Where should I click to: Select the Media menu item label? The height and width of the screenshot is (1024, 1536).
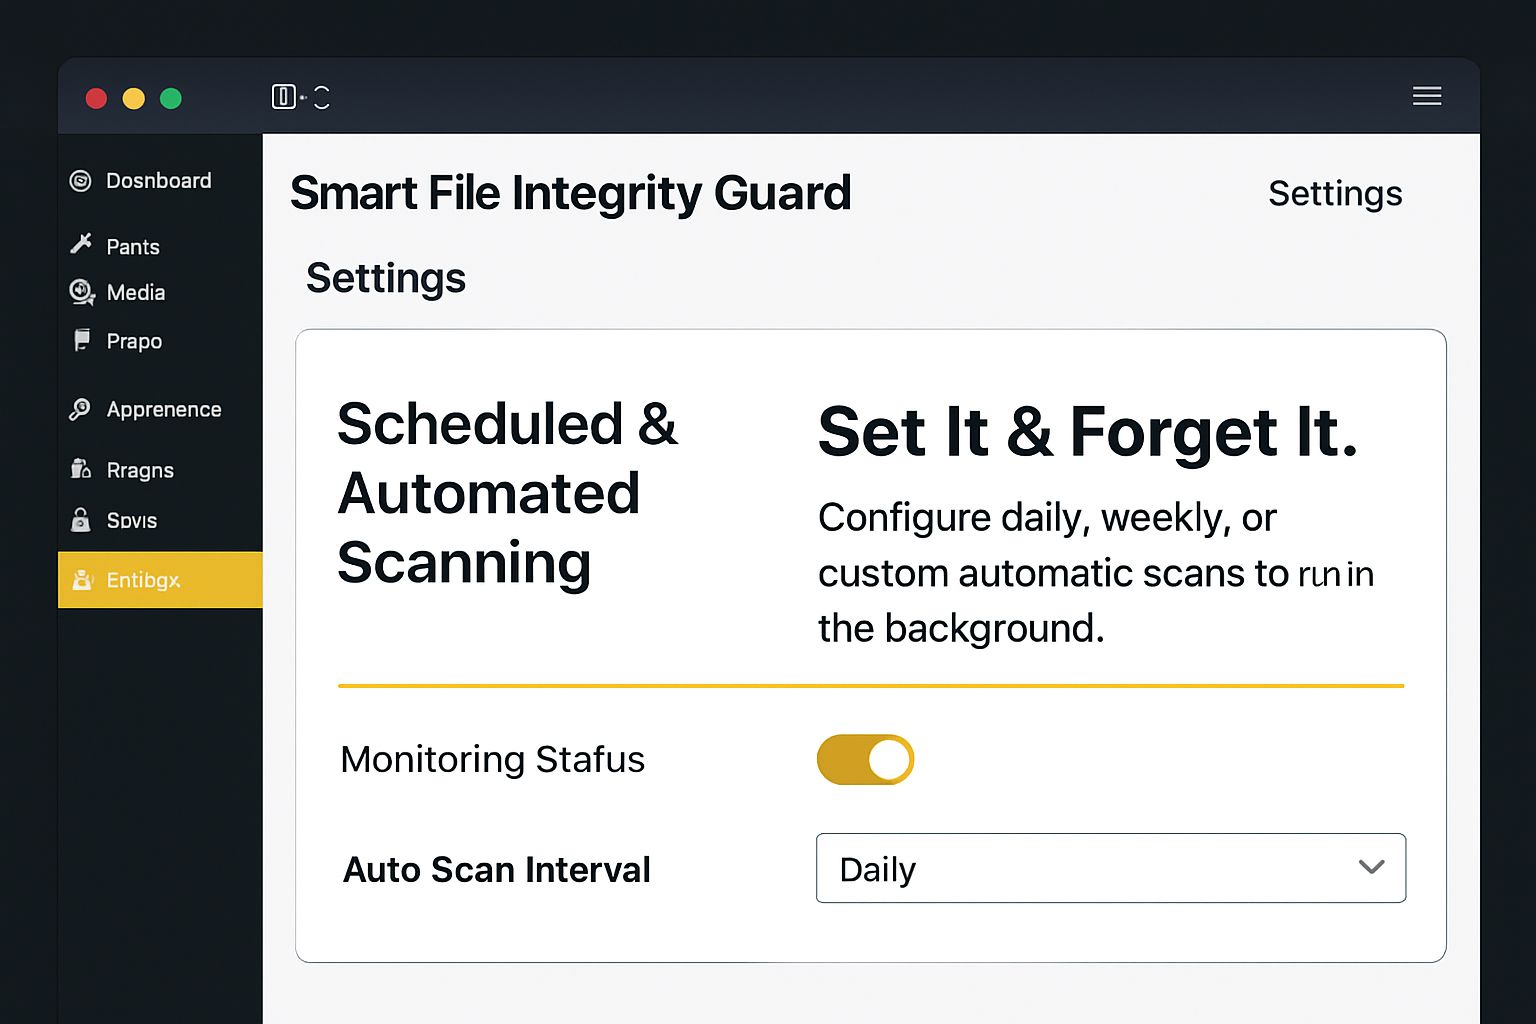pos(136,293)
